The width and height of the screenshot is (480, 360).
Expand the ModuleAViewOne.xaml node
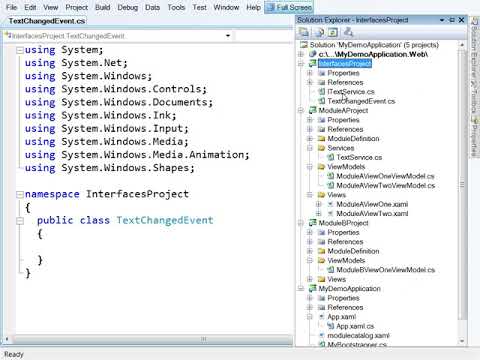click(319, 204)
